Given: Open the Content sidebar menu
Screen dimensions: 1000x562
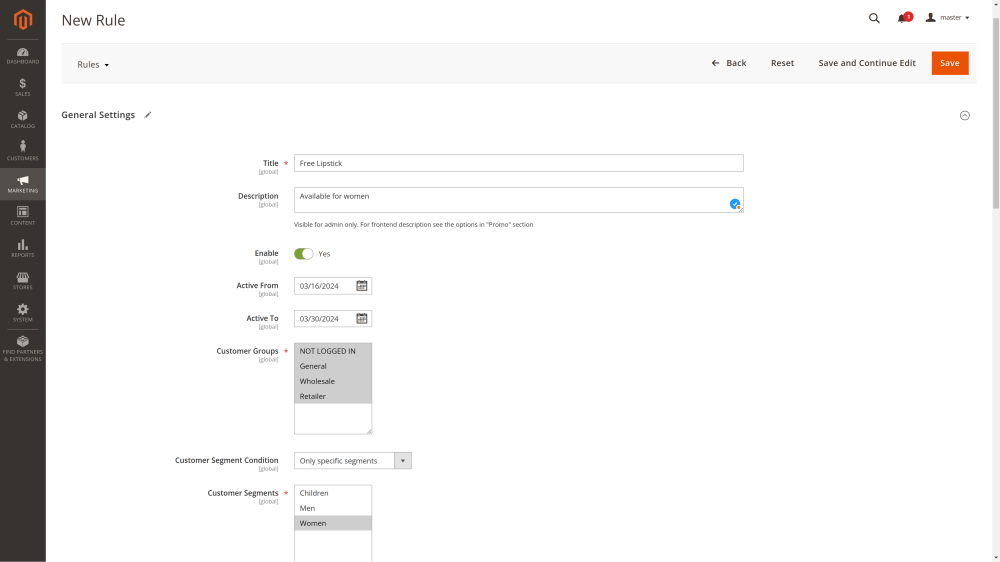Looking at the screenshot, I should pos(23,216).
